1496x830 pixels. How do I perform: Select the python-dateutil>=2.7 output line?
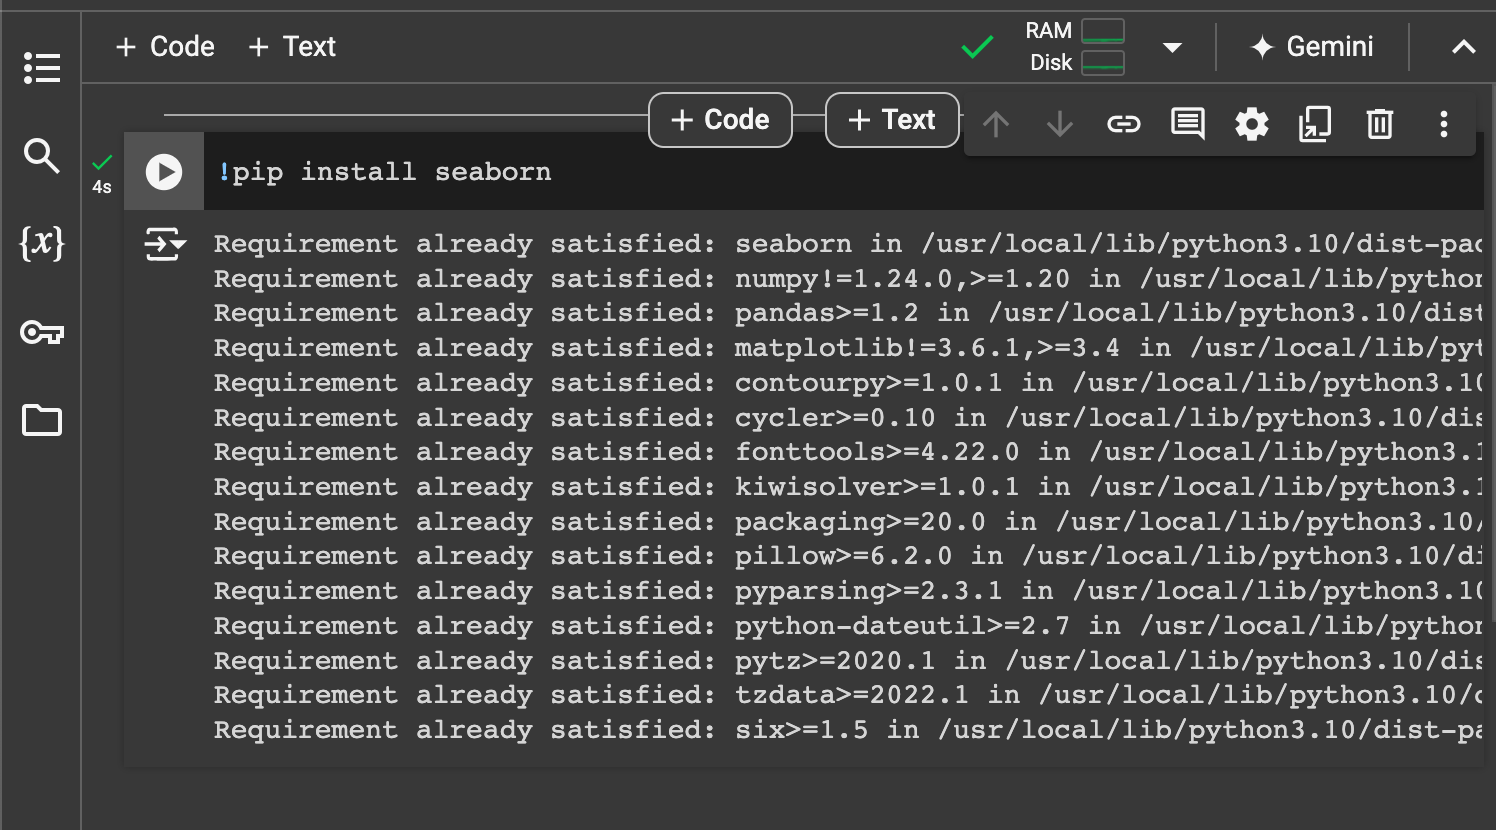(x=847, y=626)
